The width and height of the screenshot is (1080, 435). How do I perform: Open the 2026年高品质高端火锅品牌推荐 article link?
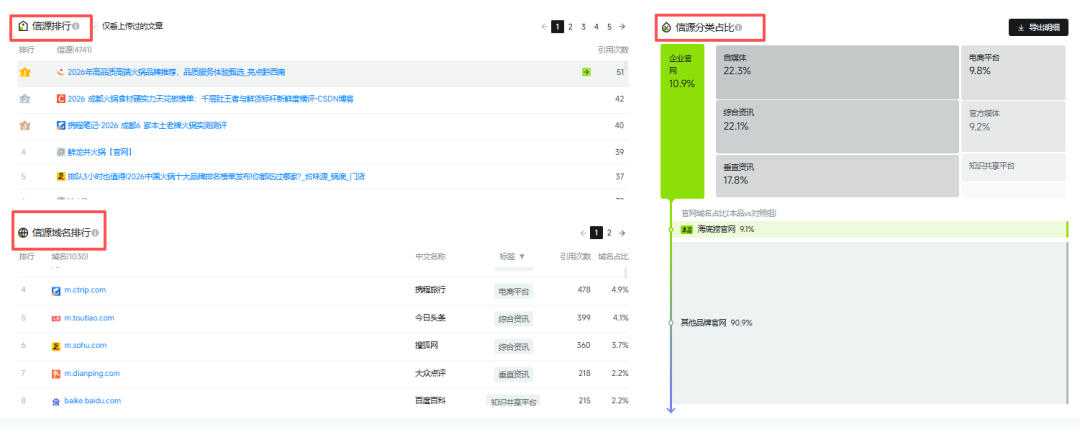click(177, 72)
